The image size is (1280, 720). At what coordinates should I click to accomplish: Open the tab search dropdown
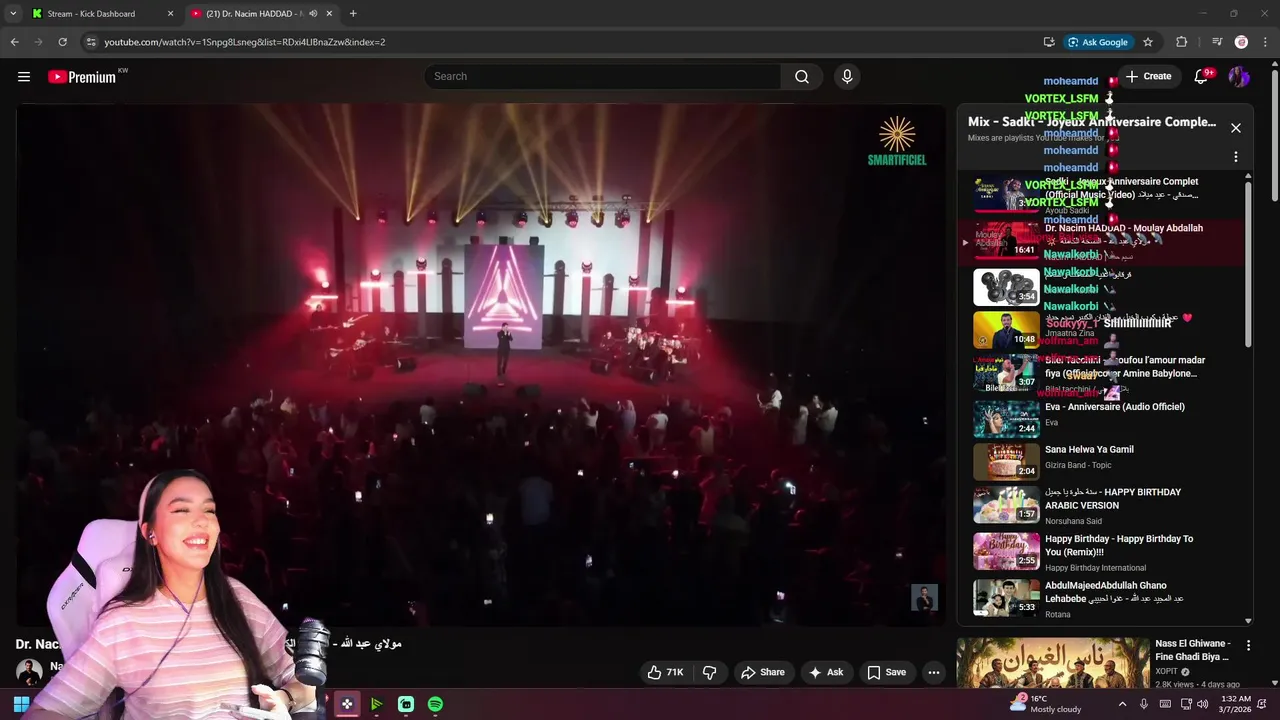pyautogui.click(x=13, y=14)
